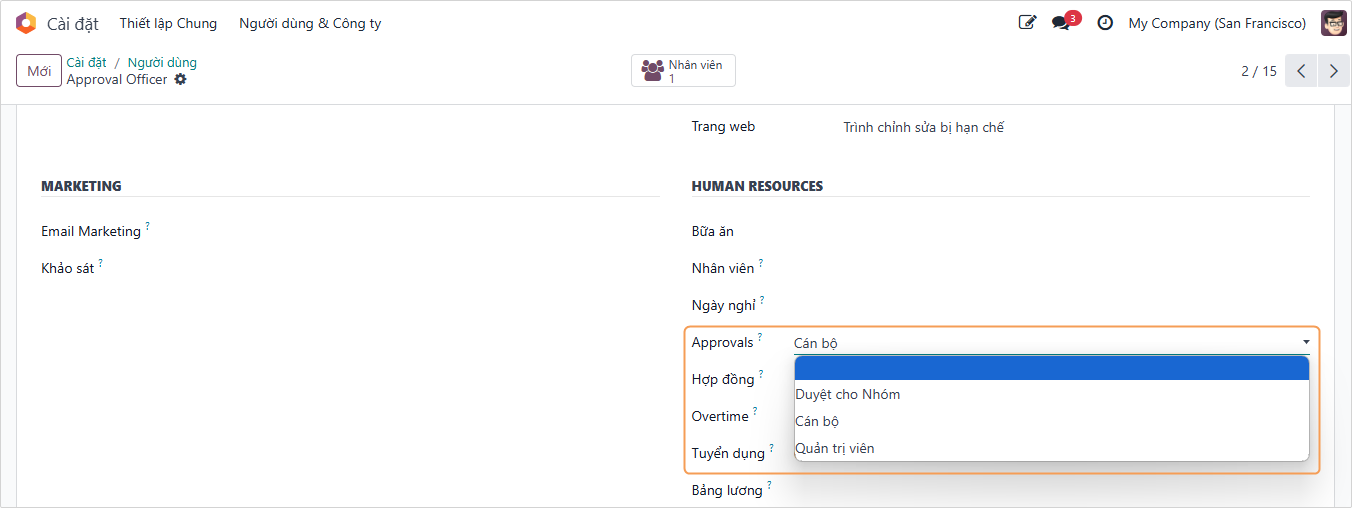Go to previous user record arrow
This screenshot has height=508, width=1352.
click(x=1301, y=71)
